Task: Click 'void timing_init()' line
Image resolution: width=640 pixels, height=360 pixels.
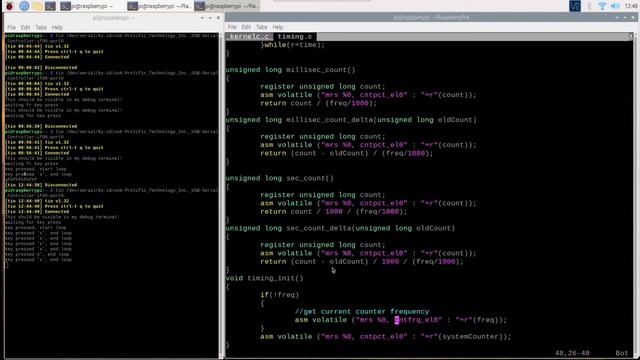Action: 264,278
